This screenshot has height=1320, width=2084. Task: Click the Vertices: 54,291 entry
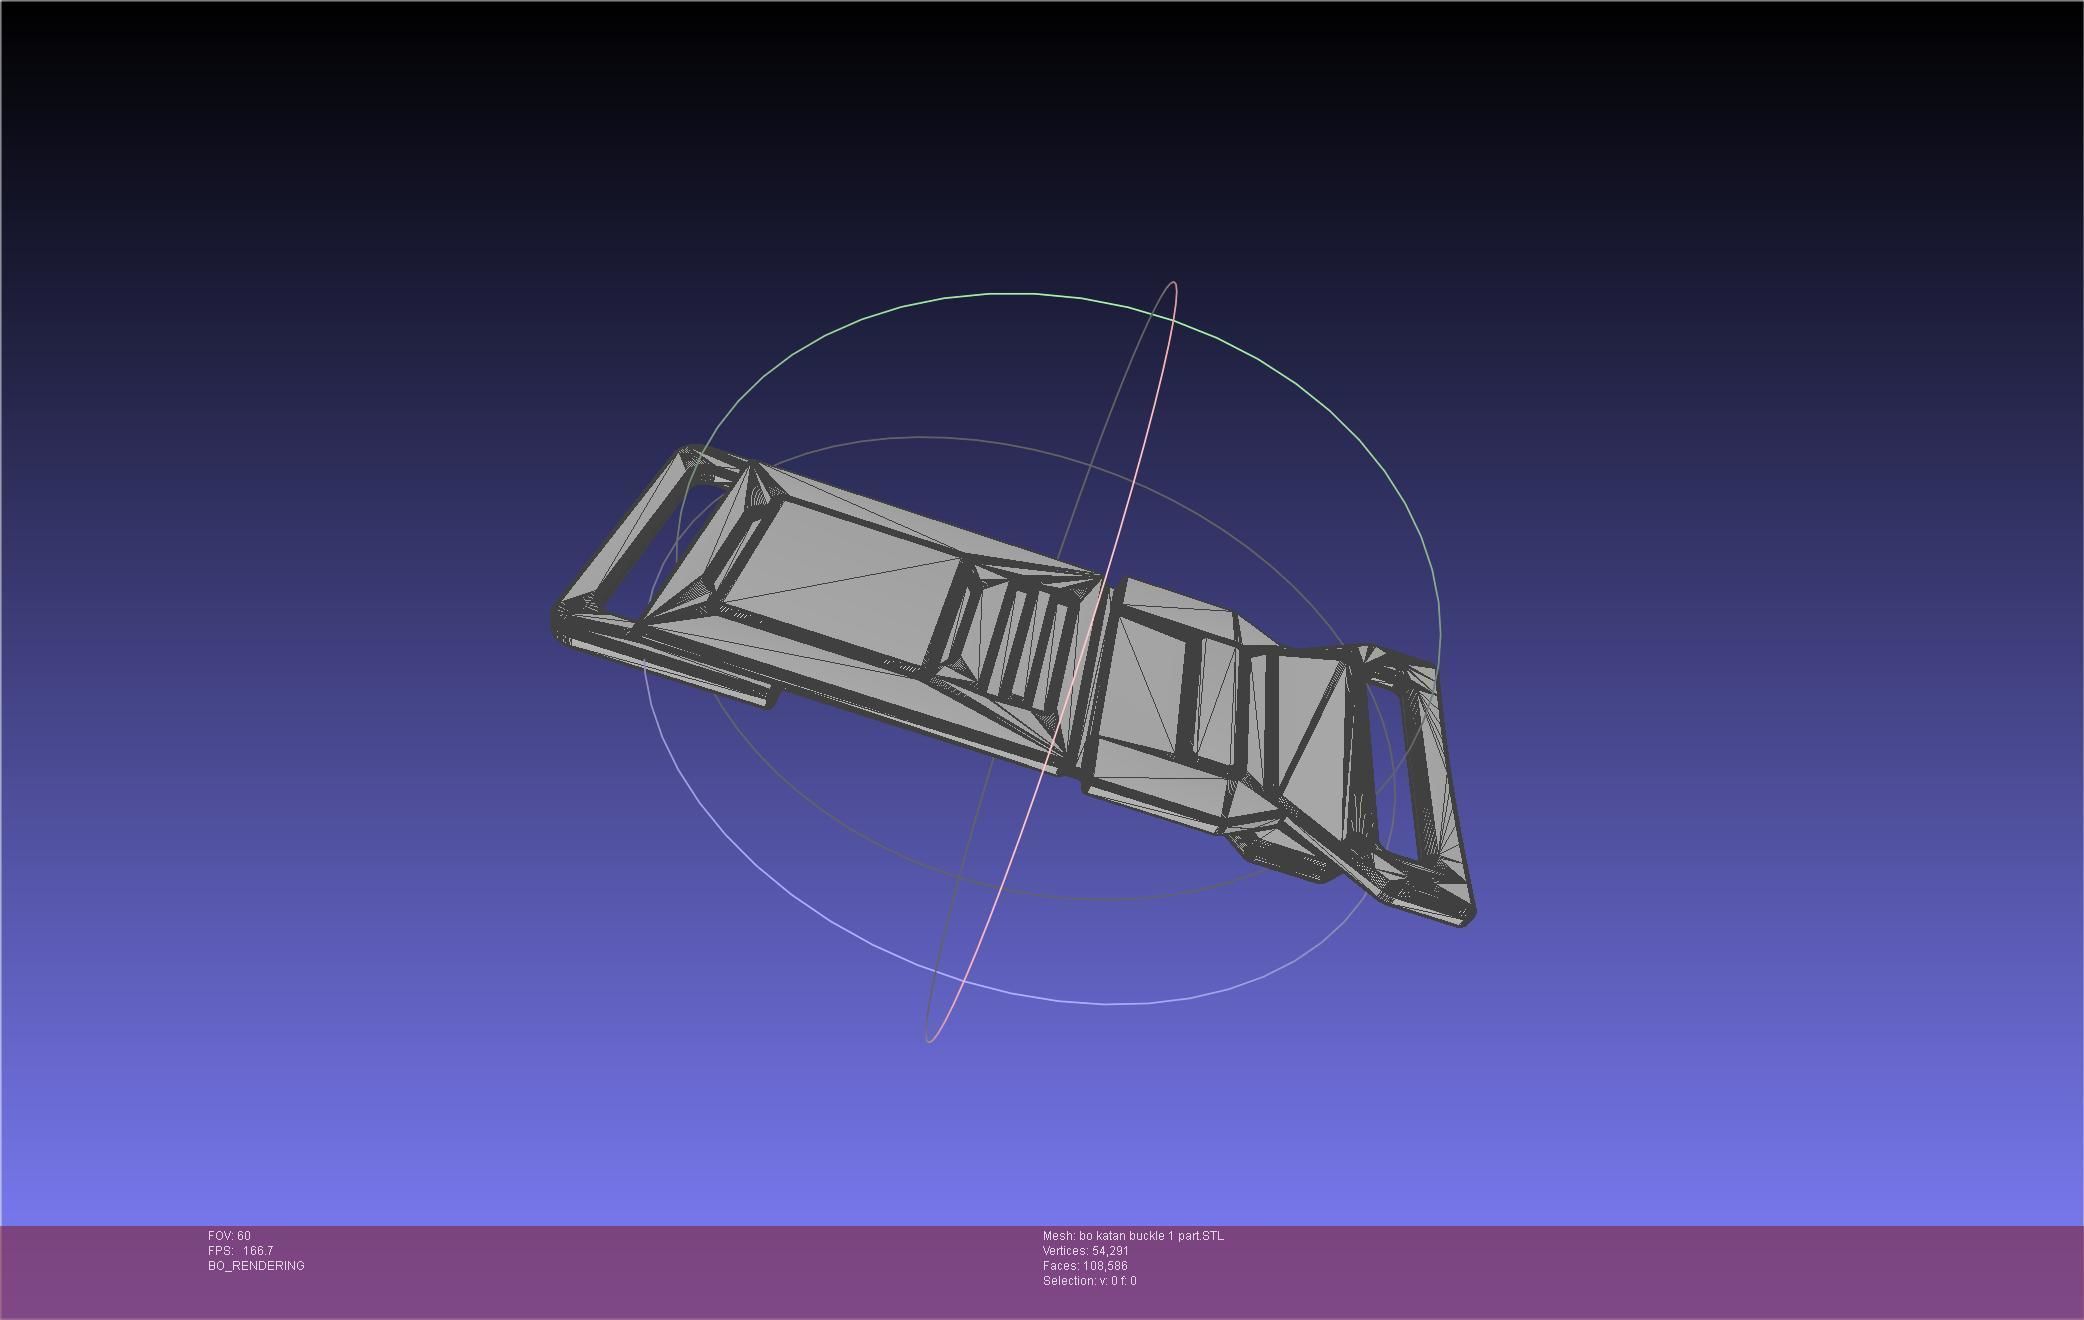pos(1085,1251)
